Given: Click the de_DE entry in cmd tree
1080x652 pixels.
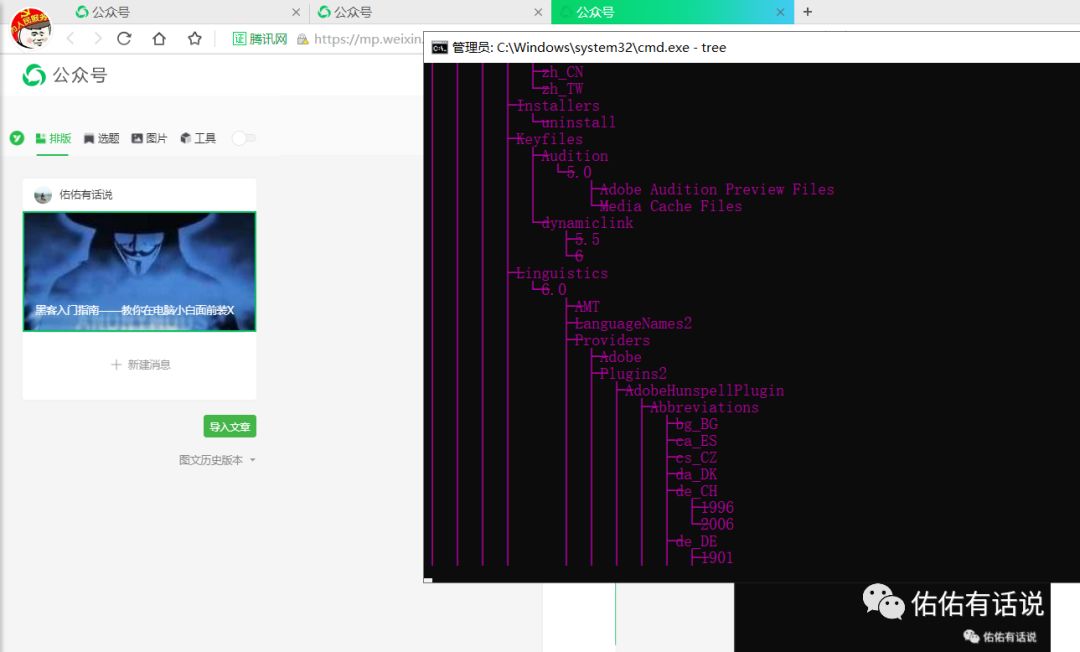Looking at the screenshot, I should pyautogui.click(x=696, y=541).
